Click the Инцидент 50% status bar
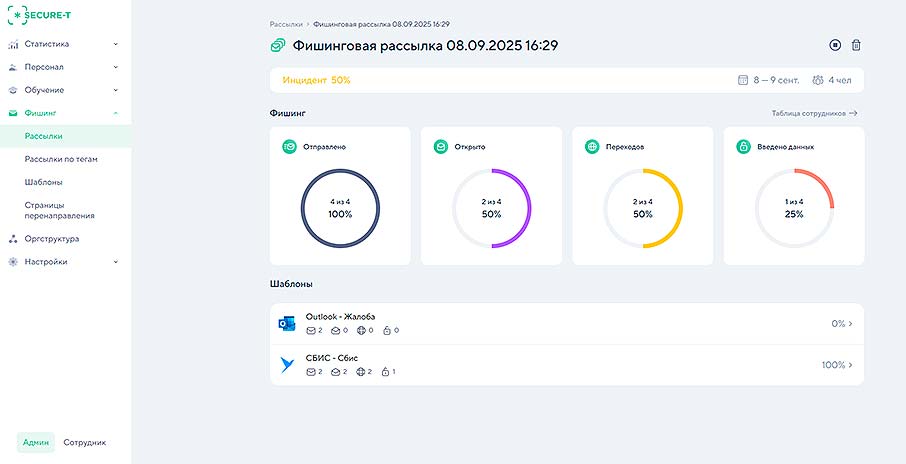Screen dimensions: 906x464 pyautogui.click(x=567, y=80)
